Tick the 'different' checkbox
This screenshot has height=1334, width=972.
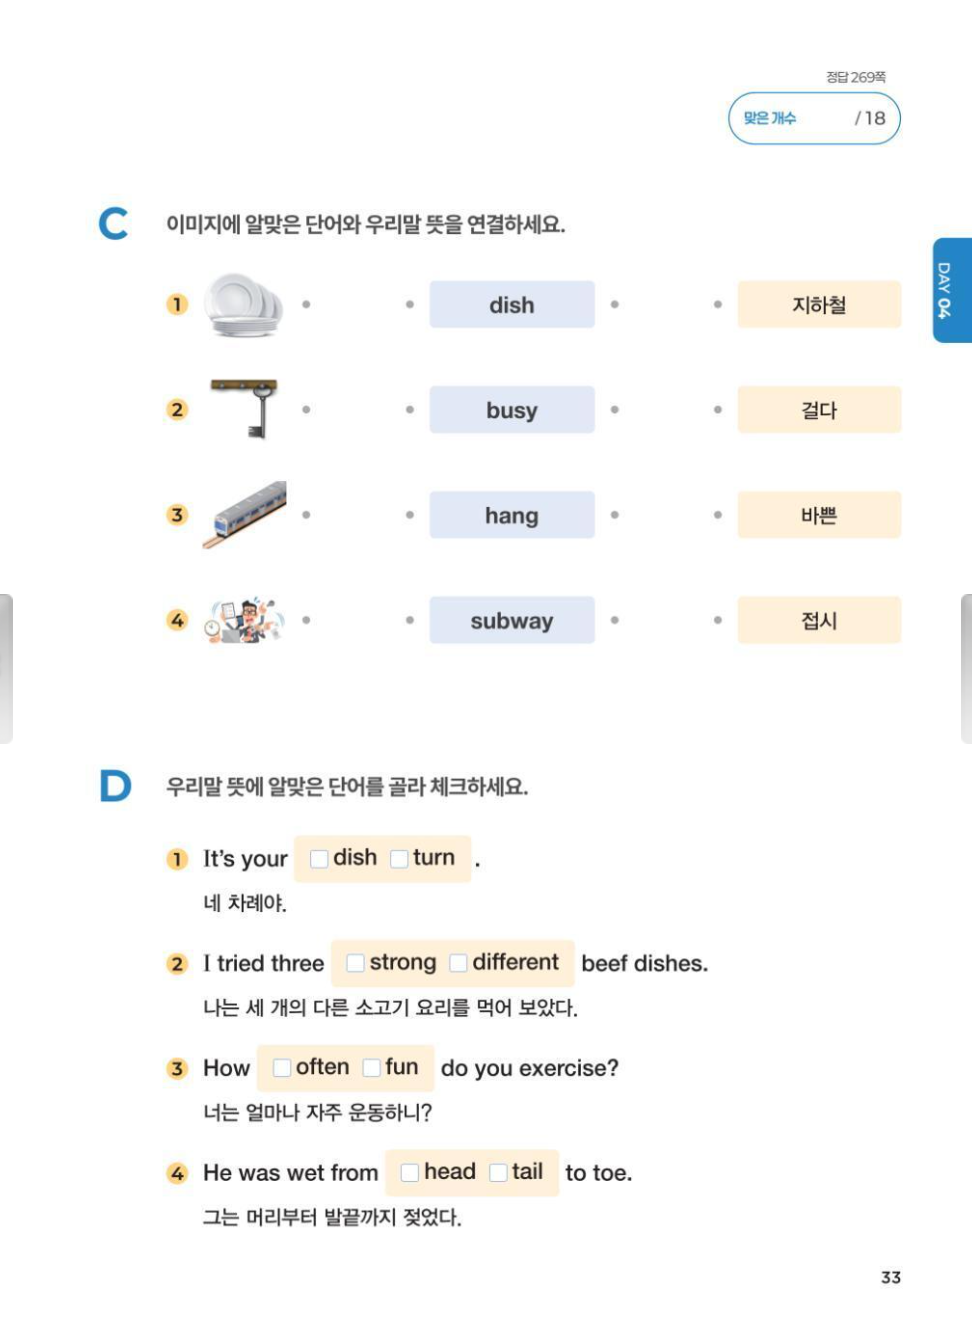pyautogui.click(x=458, y=963)
